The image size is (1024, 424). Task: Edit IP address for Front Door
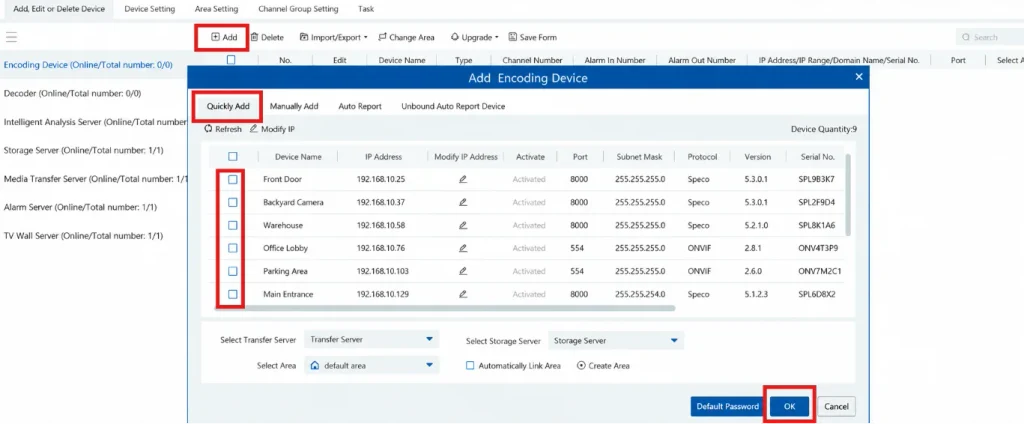click(x=463, y=179)
